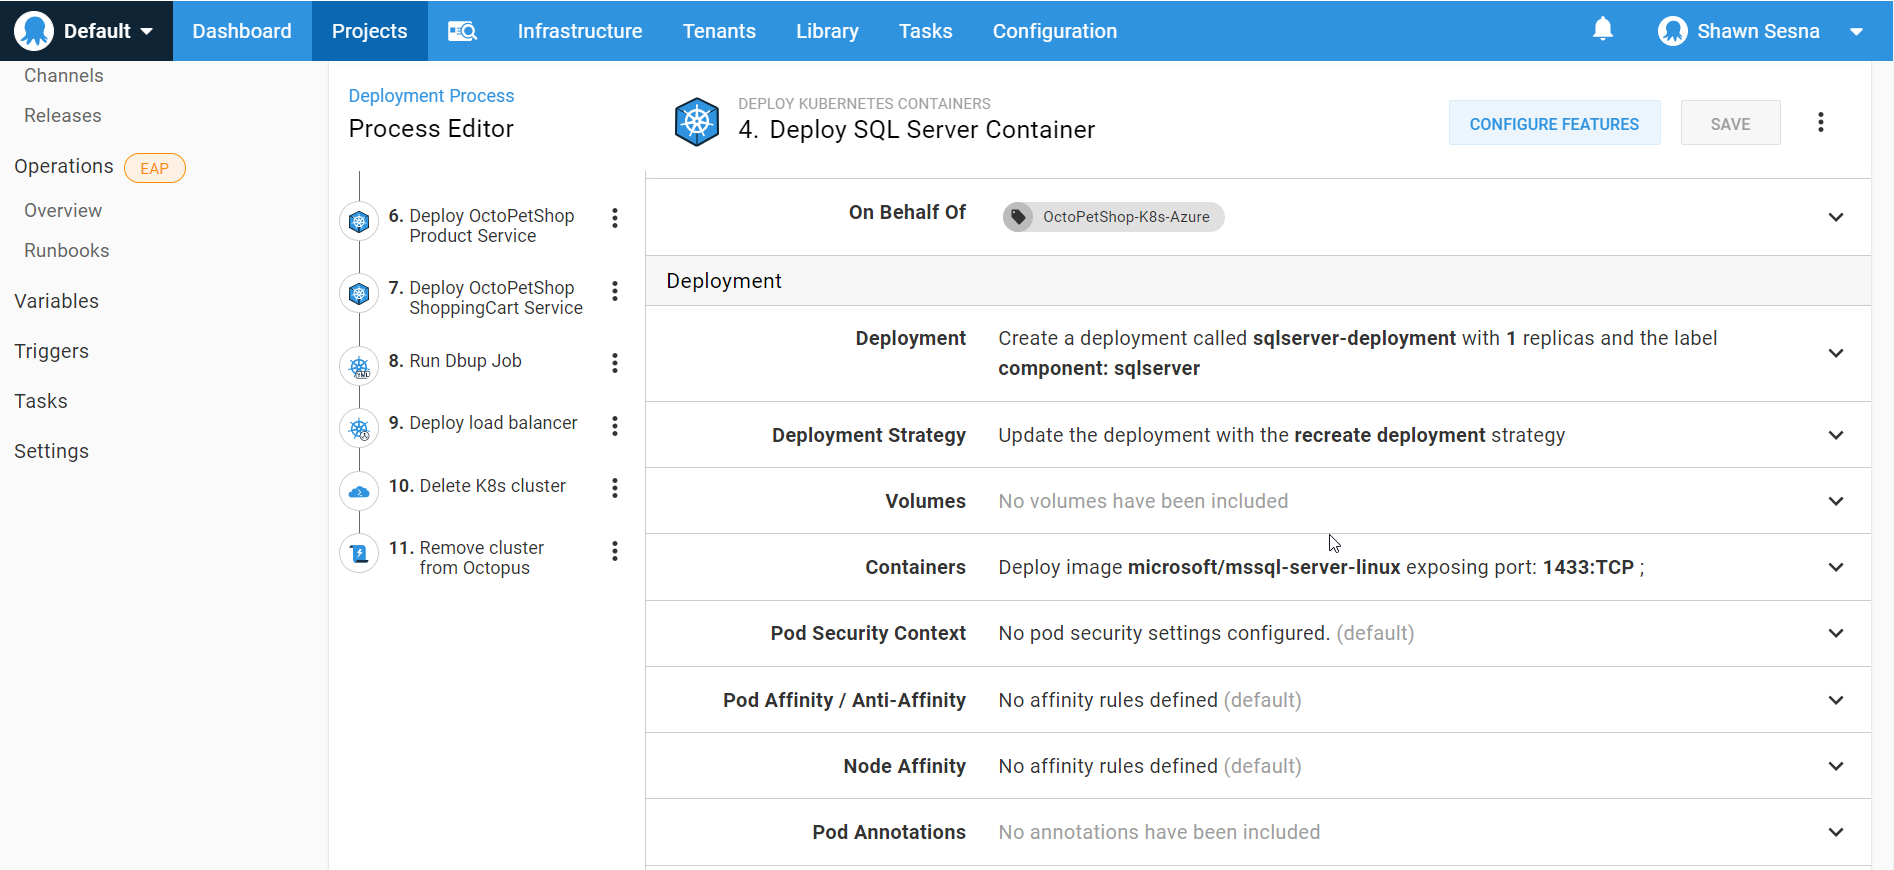
Task: Expand the Deployment Strategy section
Action: (1835, 435)
